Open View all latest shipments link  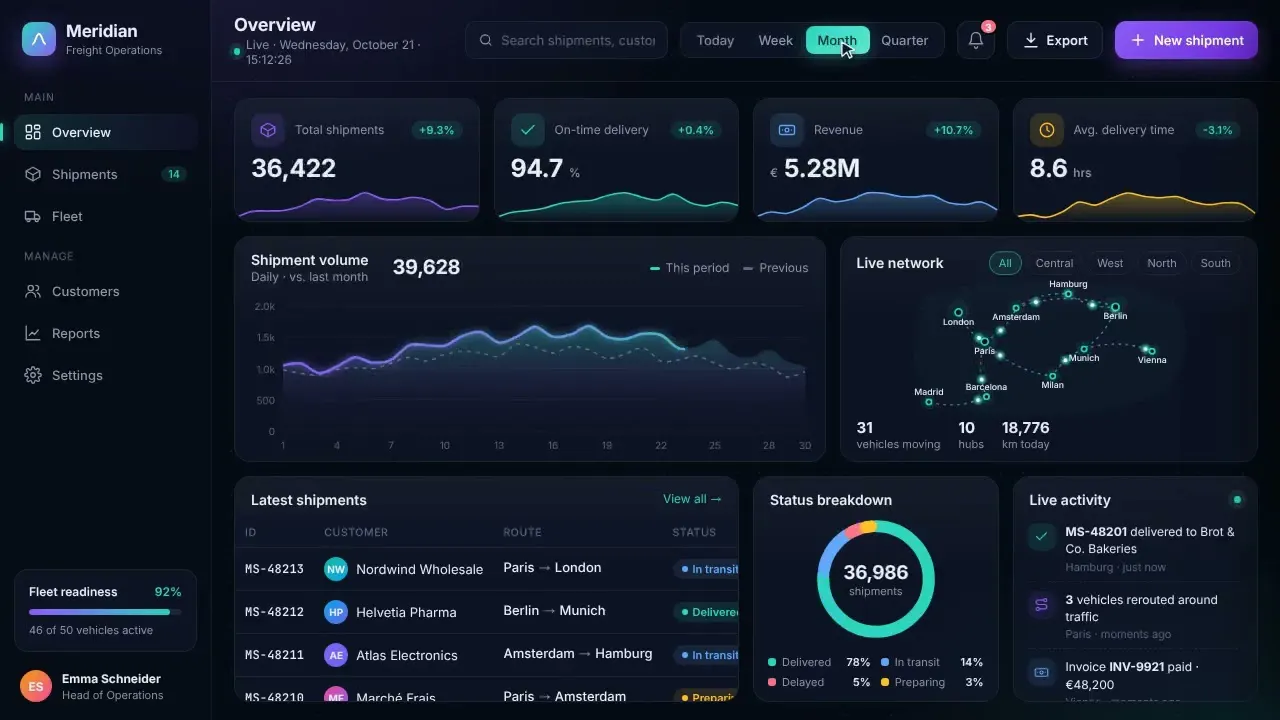(692, 499)
